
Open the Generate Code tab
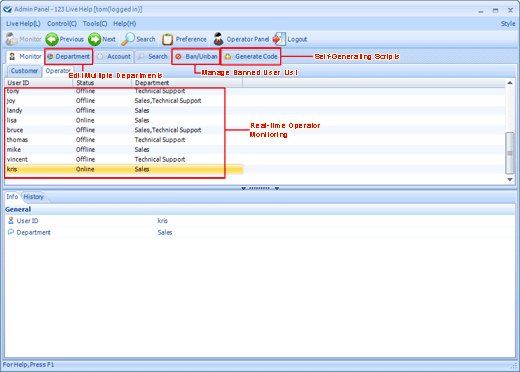pos(251,57)
